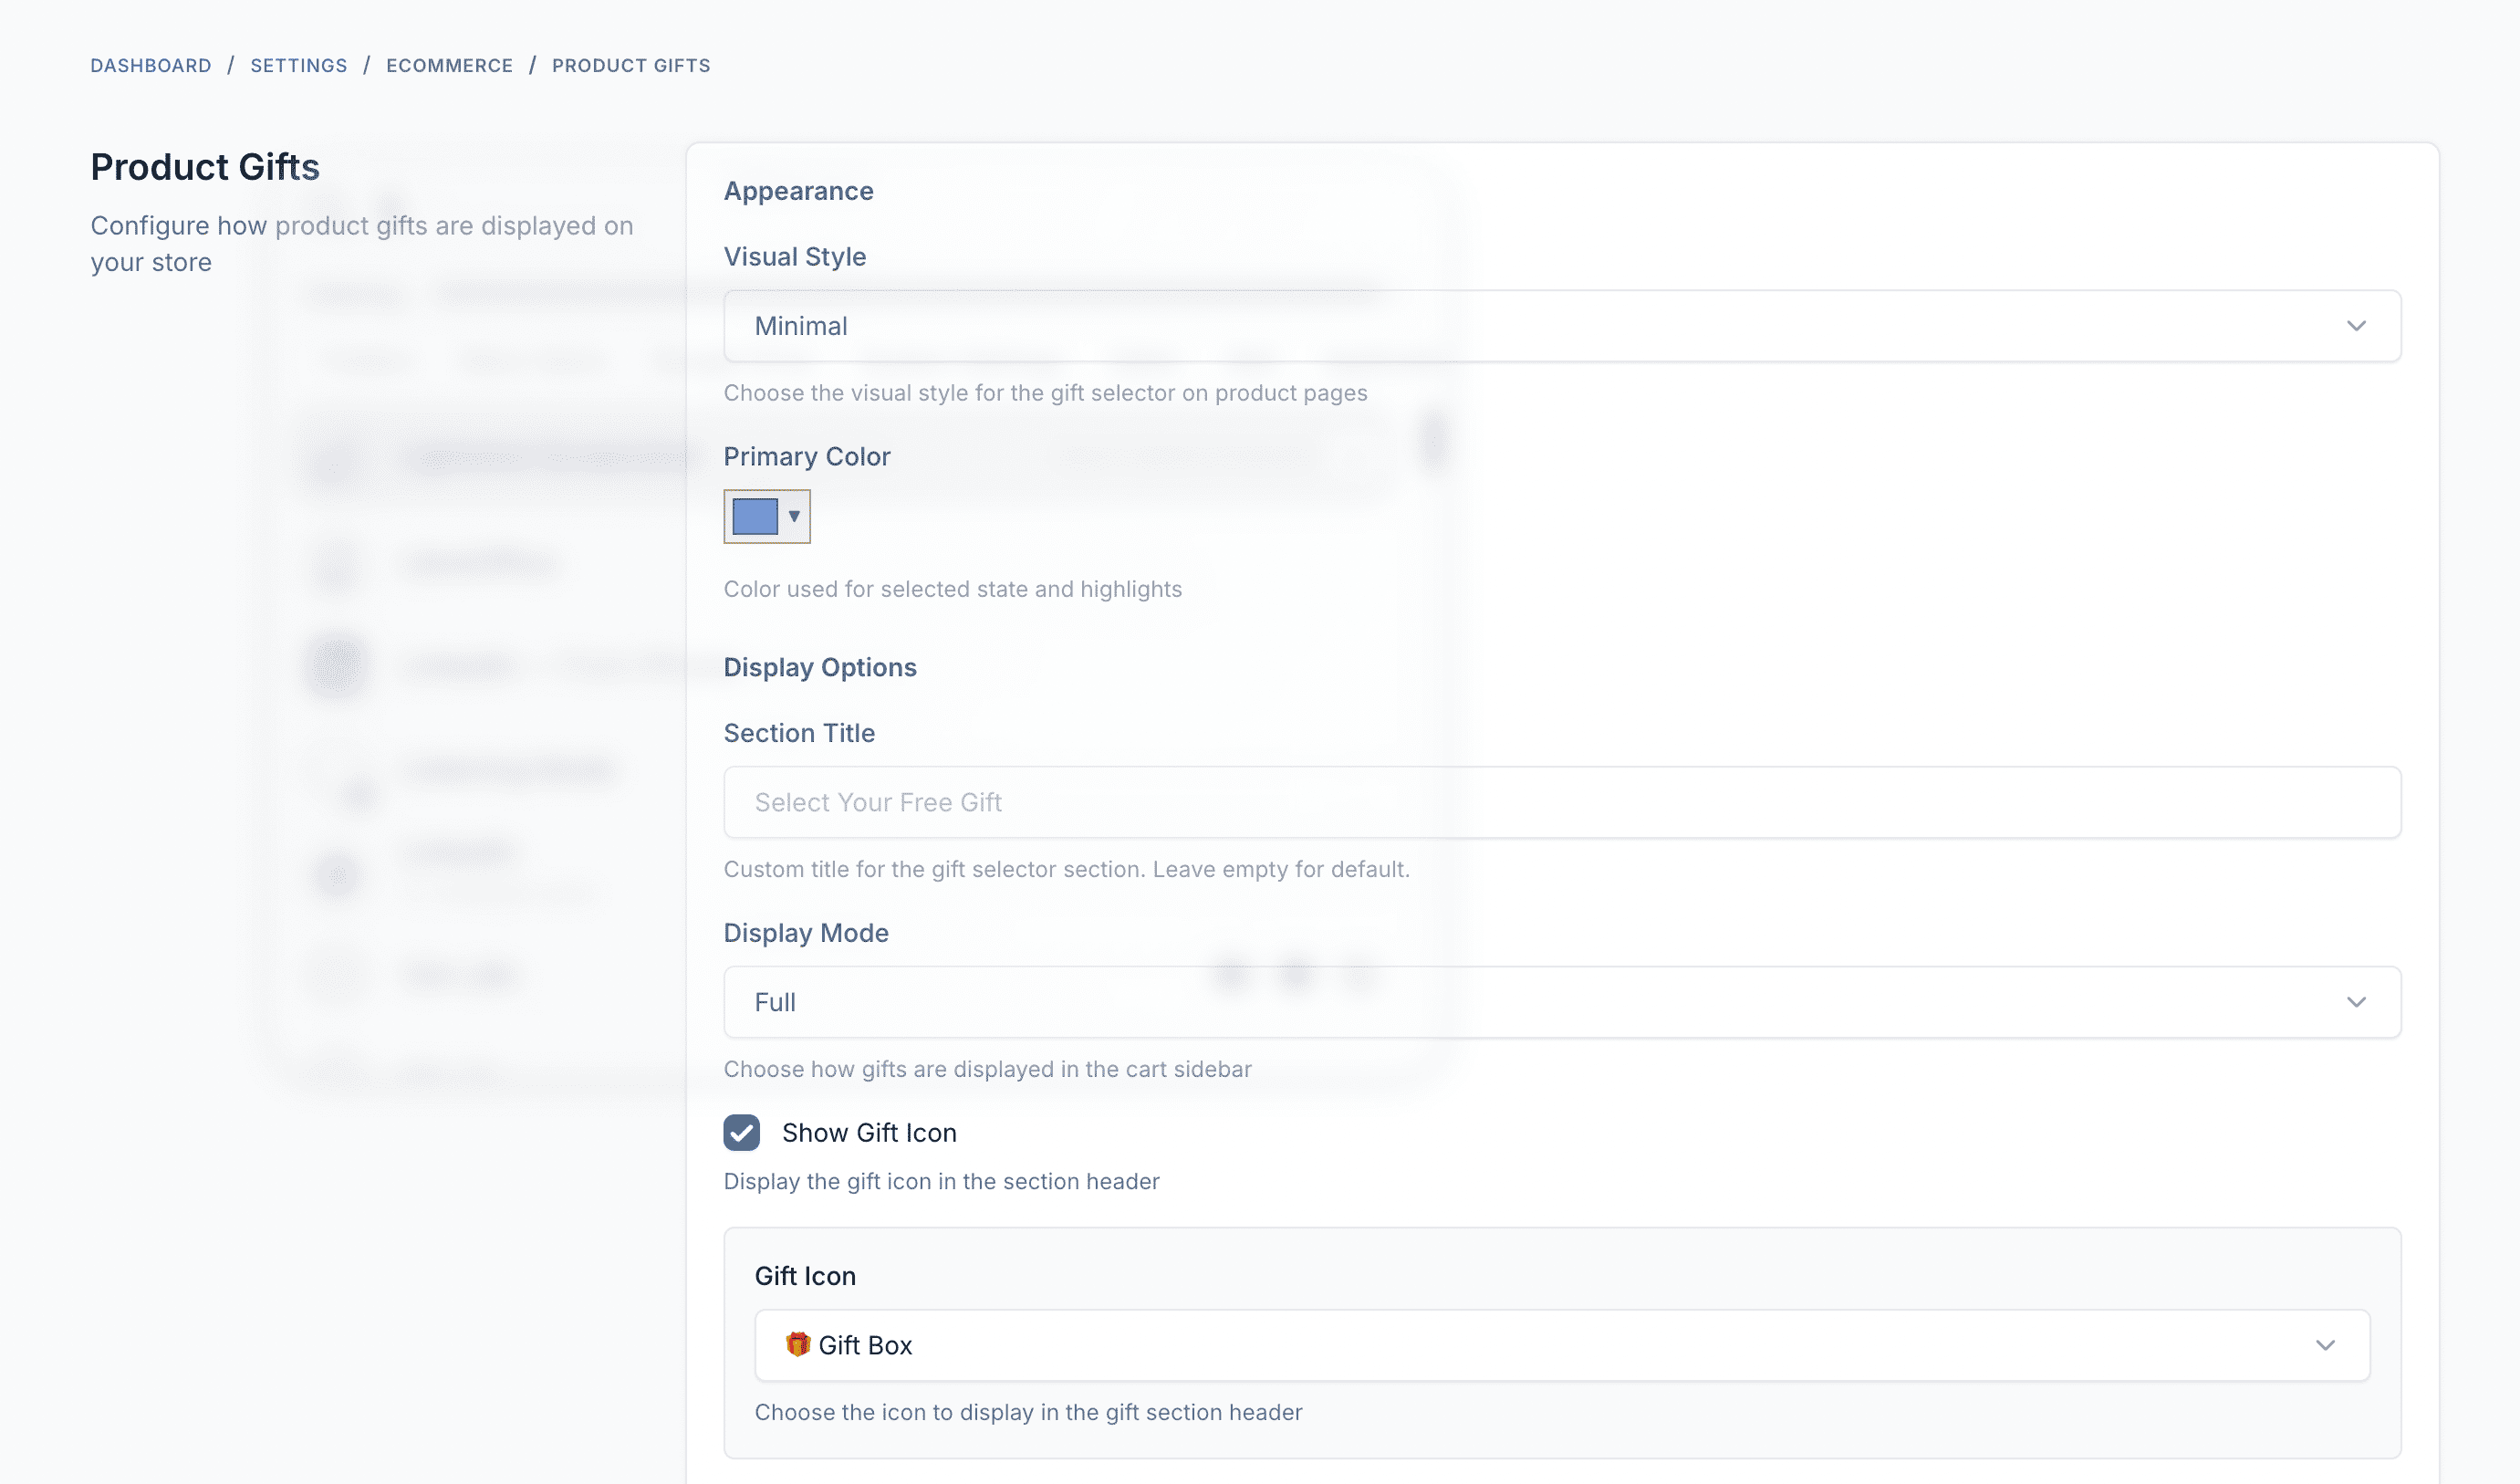Open the Primary Color picker dropdown arrow
Viewport: 2520px width, 1484px height.
pos(795,516)
